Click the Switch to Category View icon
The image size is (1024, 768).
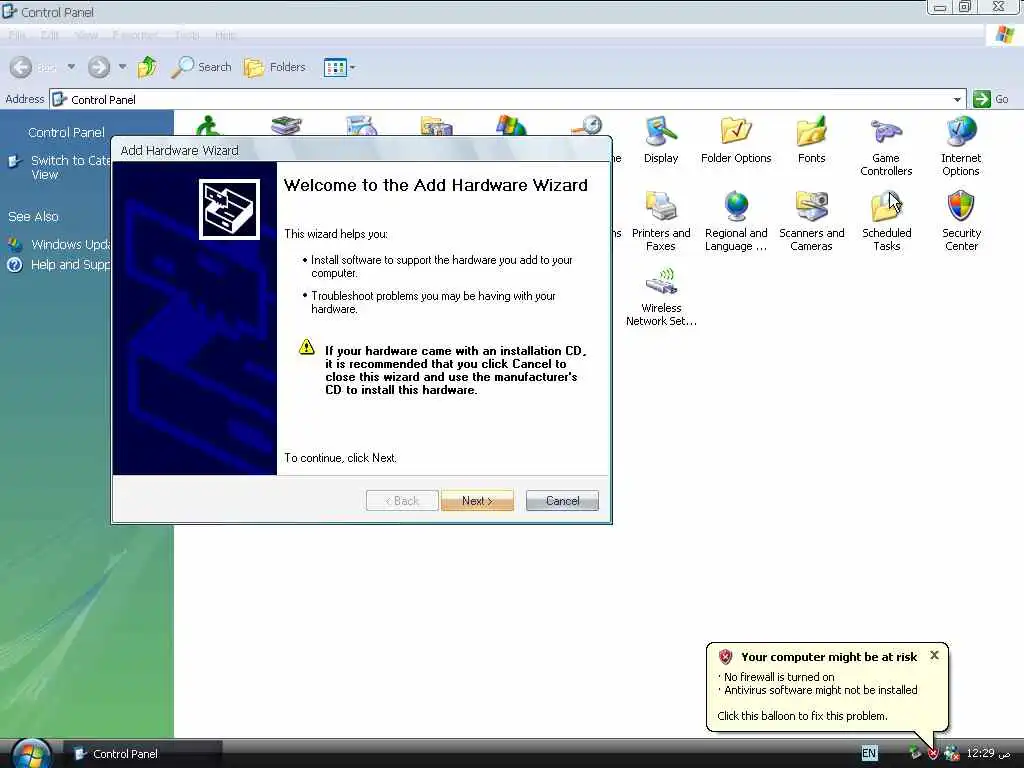click(x=14, y=161)
